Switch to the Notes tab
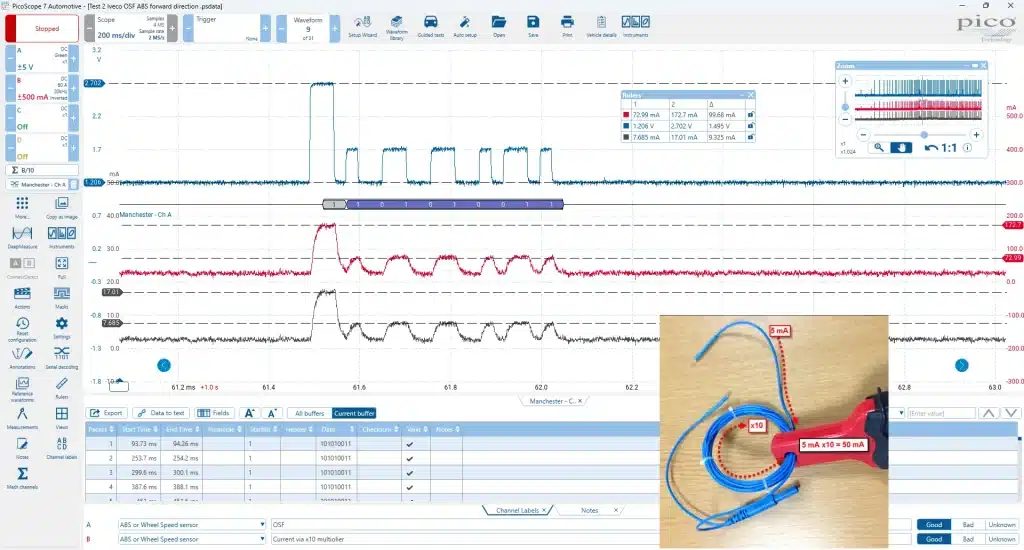The image size is (1024, 550). [x=590, y=510]
